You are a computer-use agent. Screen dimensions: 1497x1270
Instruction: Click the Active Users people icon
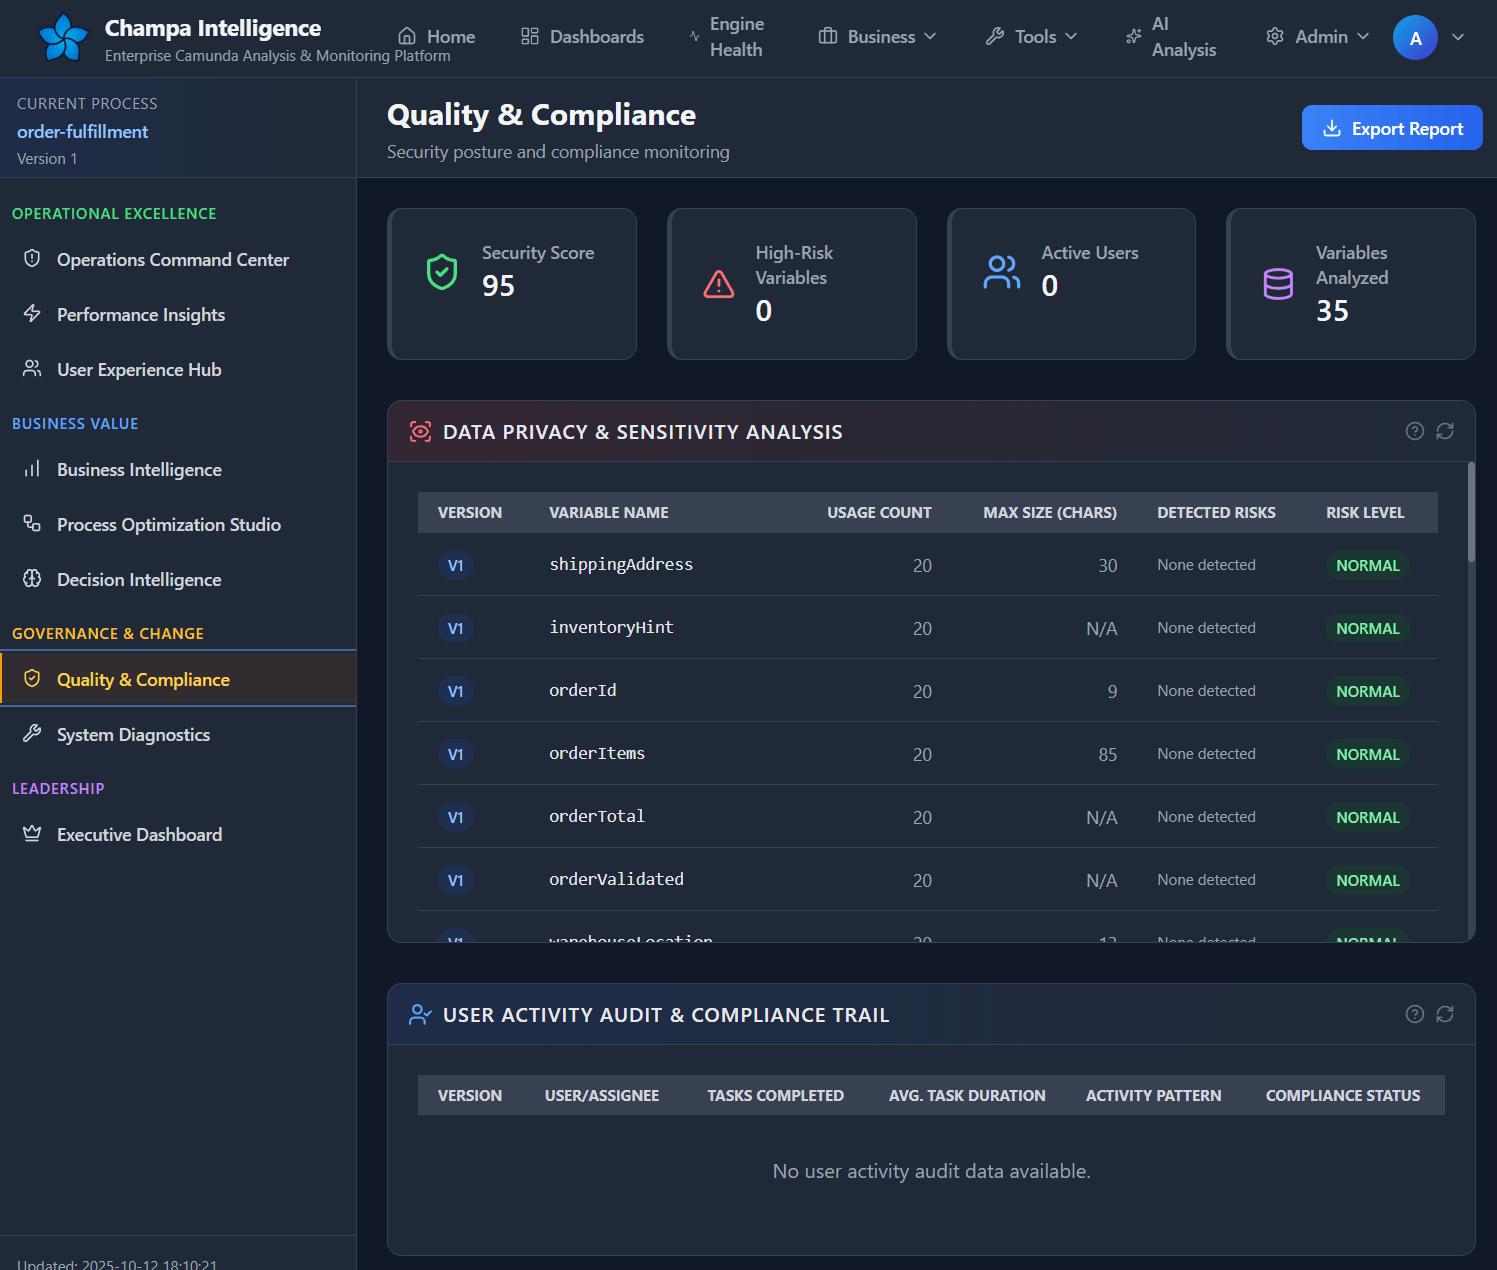[1001, 272]
